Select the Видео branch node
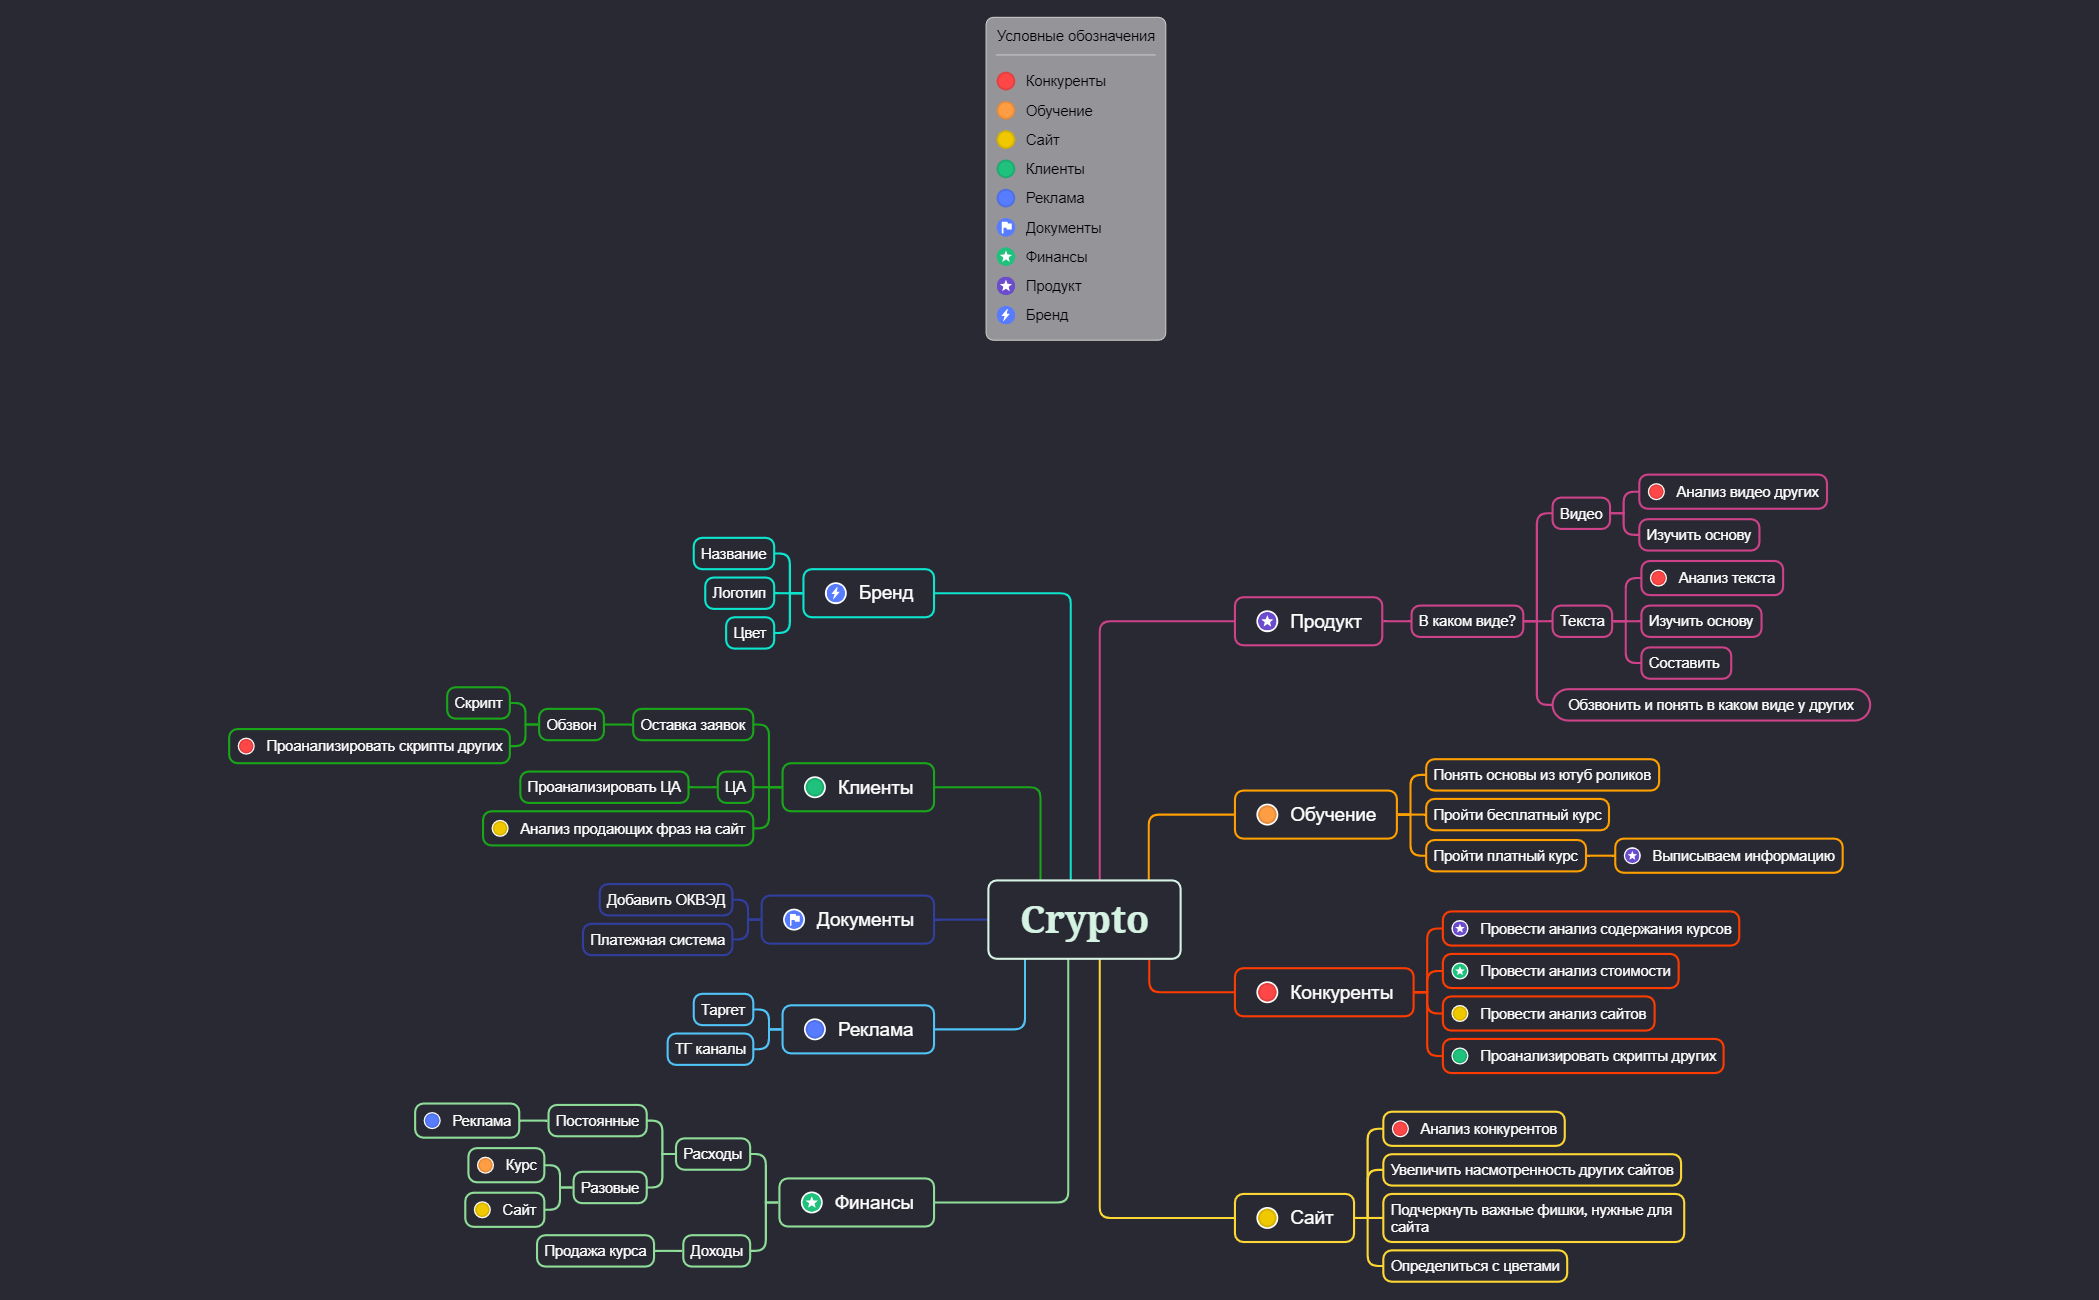 [1581, 514]
